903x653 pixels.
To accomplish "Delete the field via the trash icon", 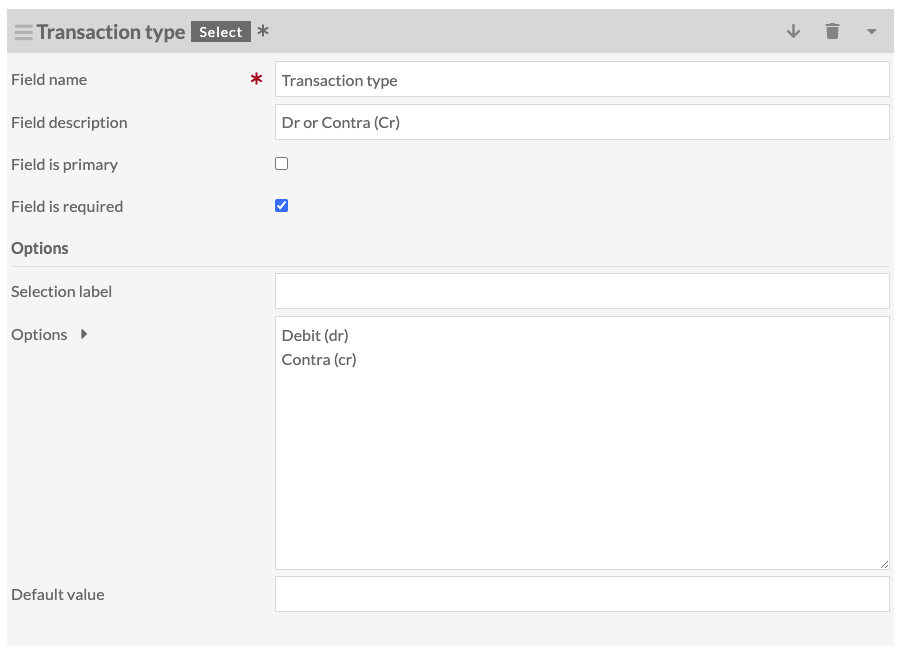I will (833, 31).
